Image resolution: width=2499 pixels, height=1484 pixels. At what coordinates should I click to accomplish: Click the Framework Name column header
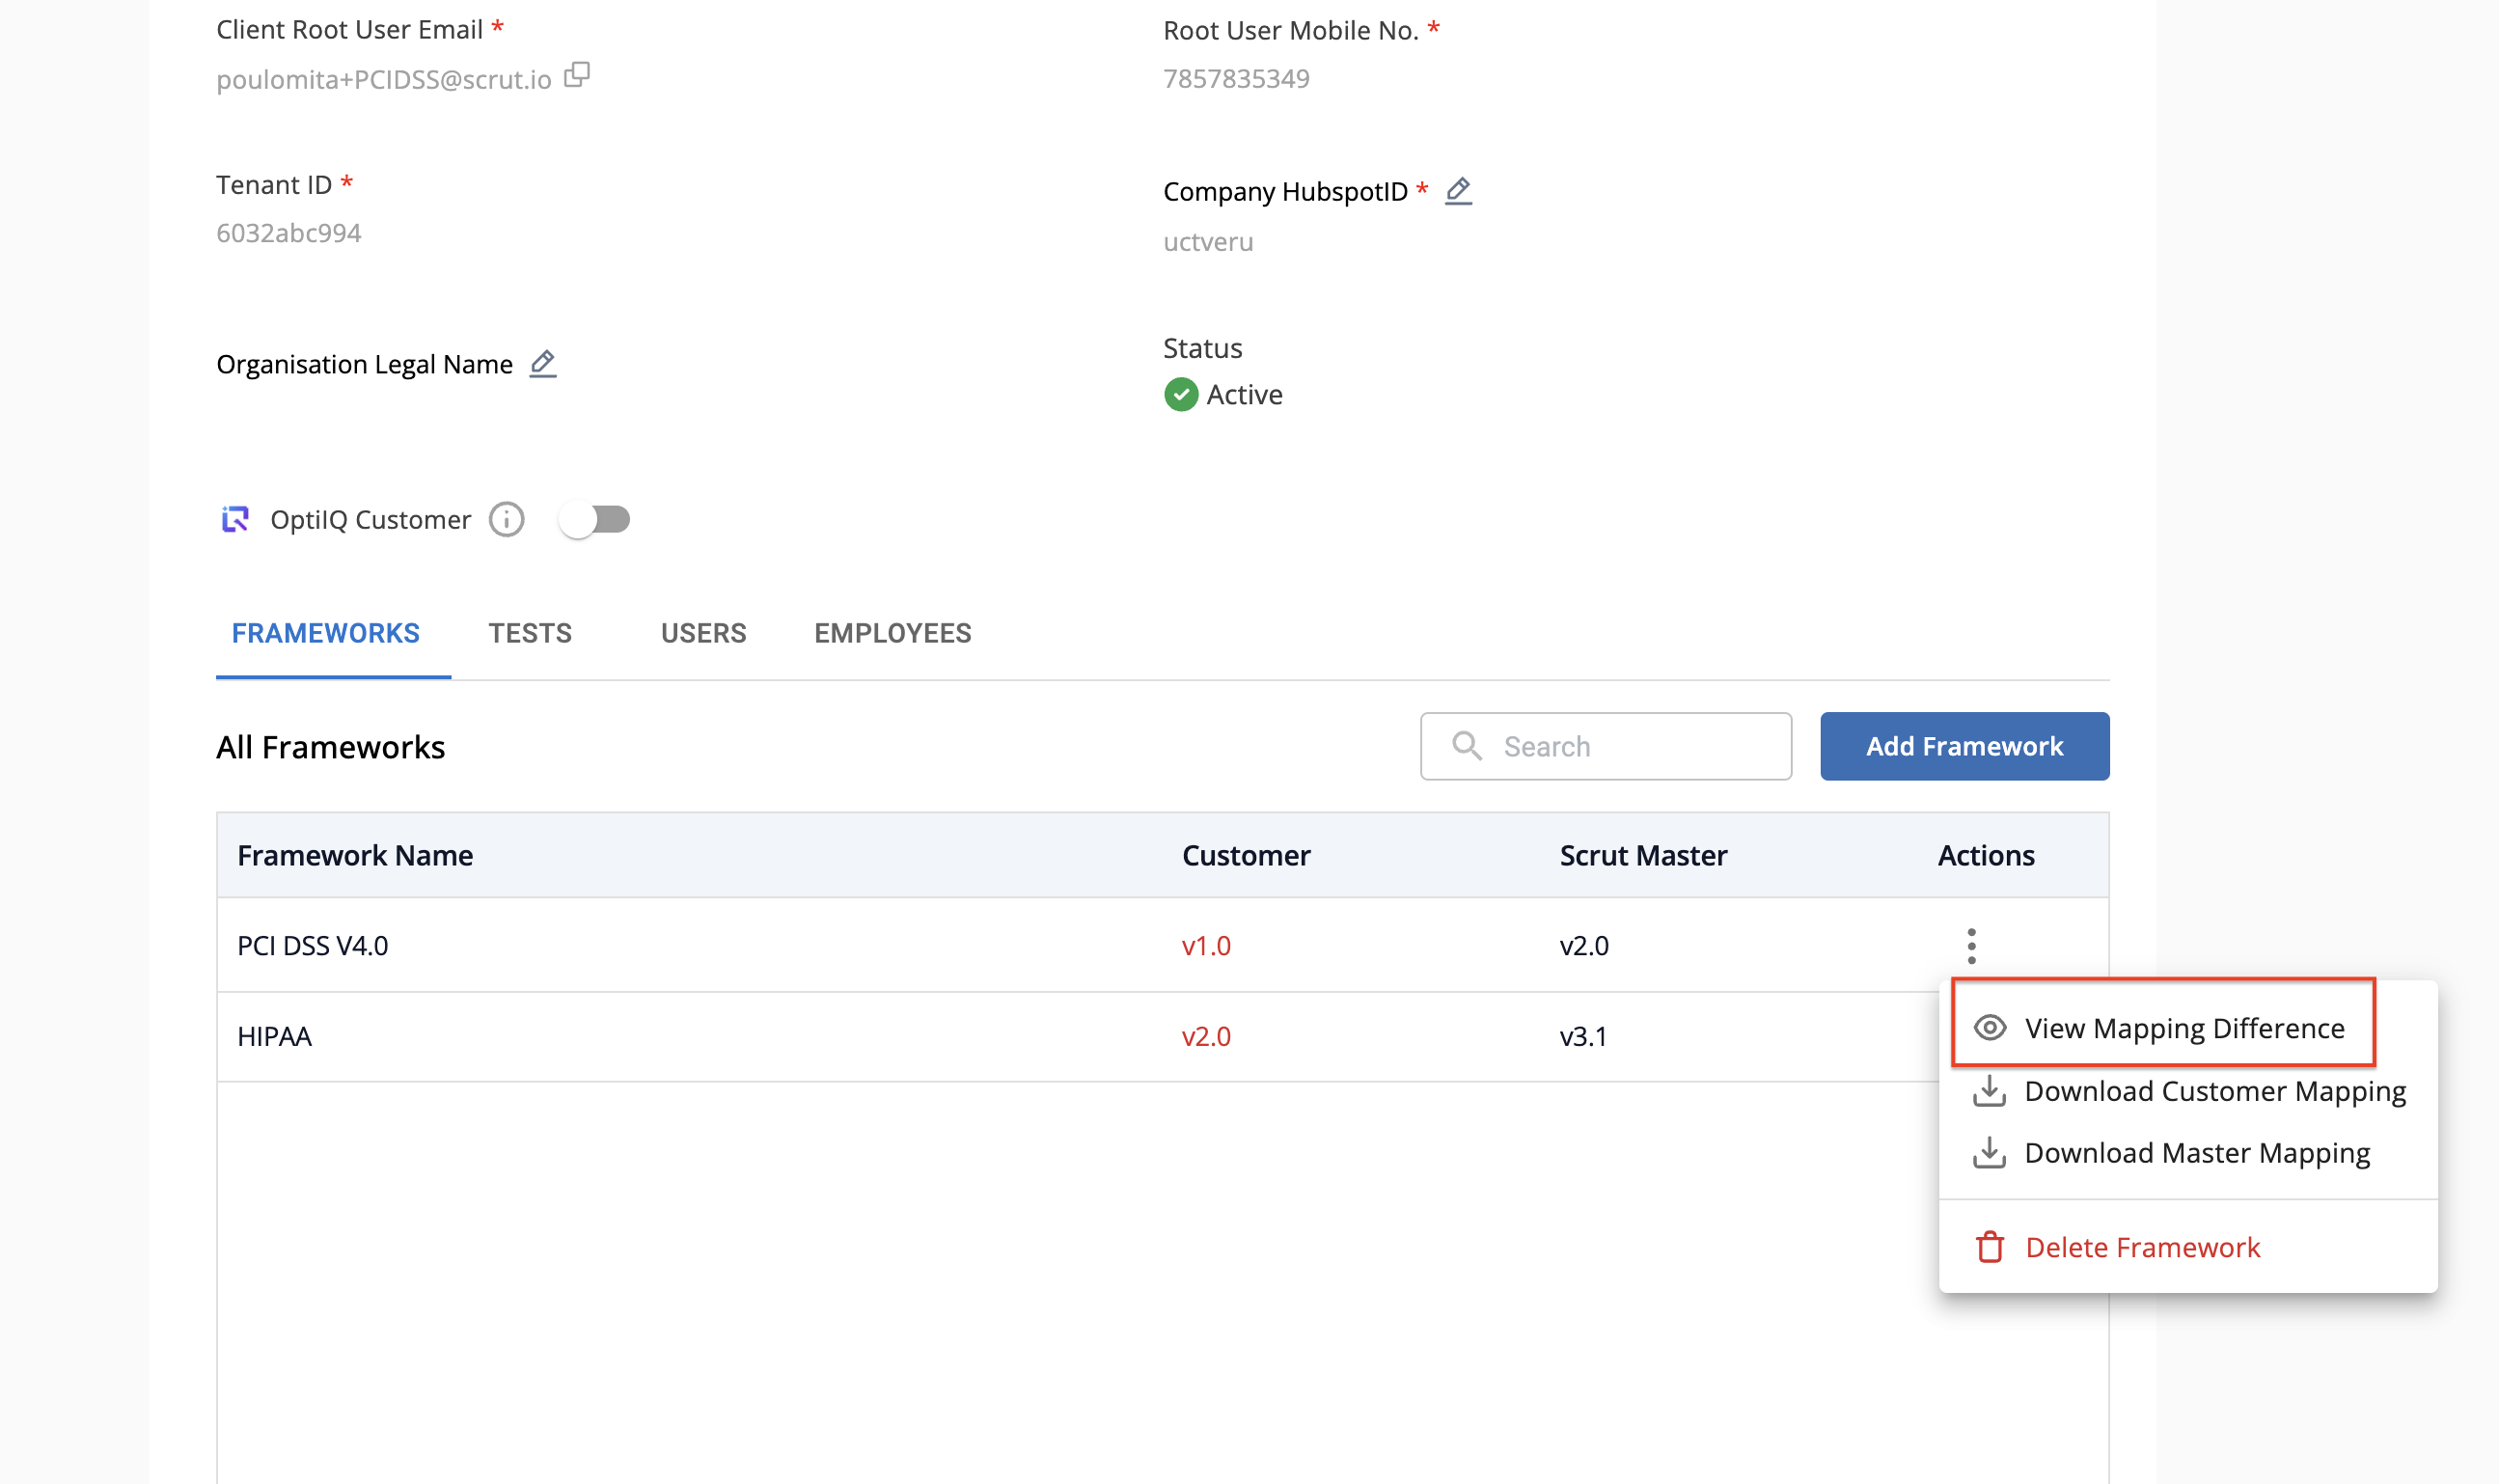355,855
